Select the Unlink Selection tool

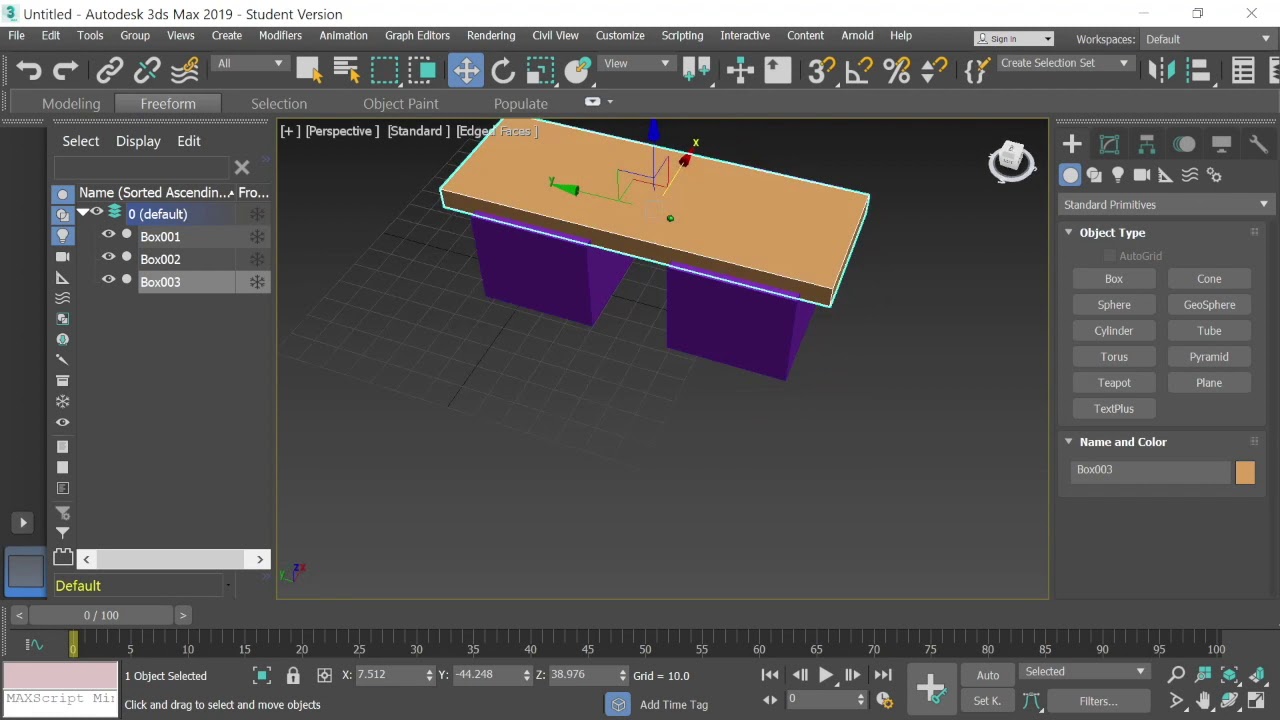coord(147,70)
